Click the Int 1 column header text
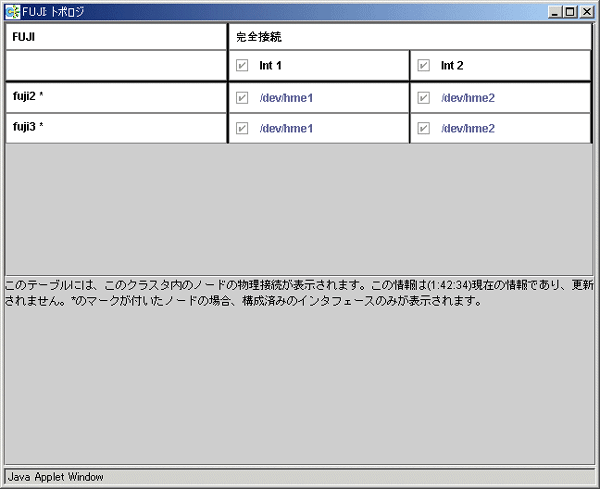Image resolution: width=600 pixels, height=489 pixels. click(270, 65)
